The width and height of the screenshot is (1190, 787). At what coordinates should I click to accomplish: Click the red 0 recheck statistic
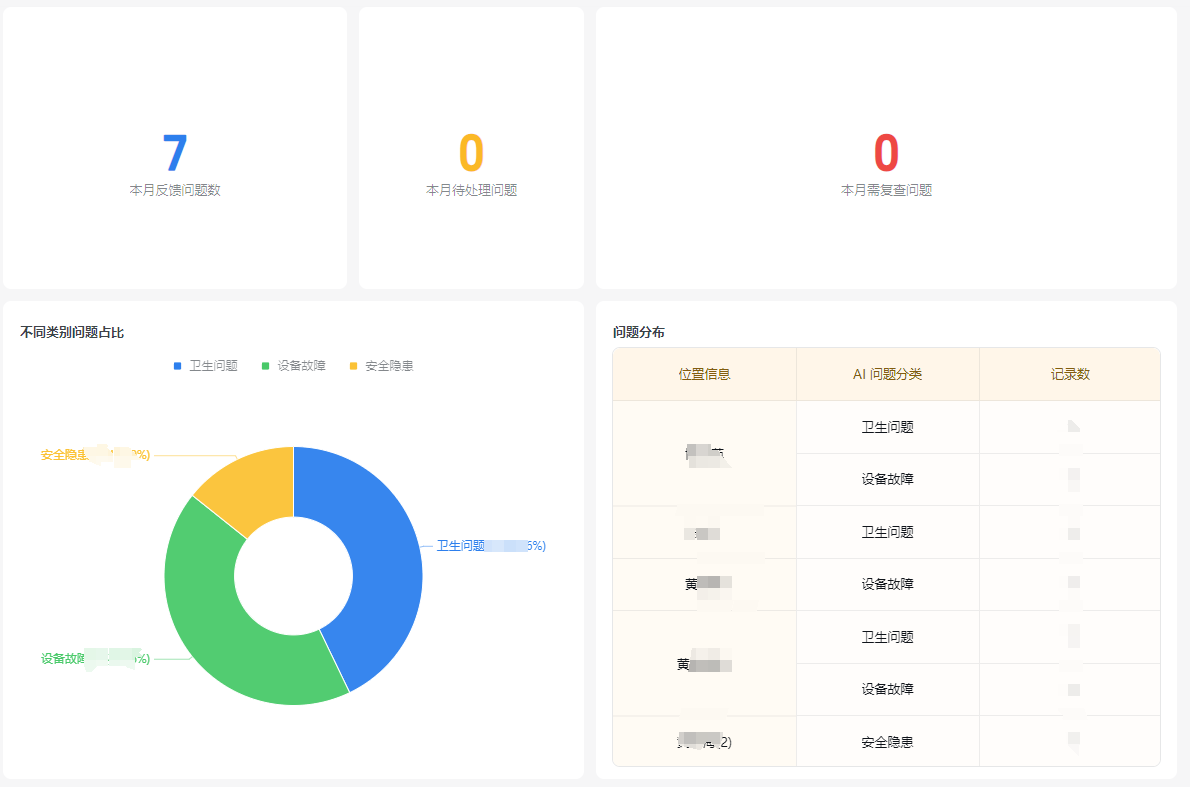coord(886,153)
